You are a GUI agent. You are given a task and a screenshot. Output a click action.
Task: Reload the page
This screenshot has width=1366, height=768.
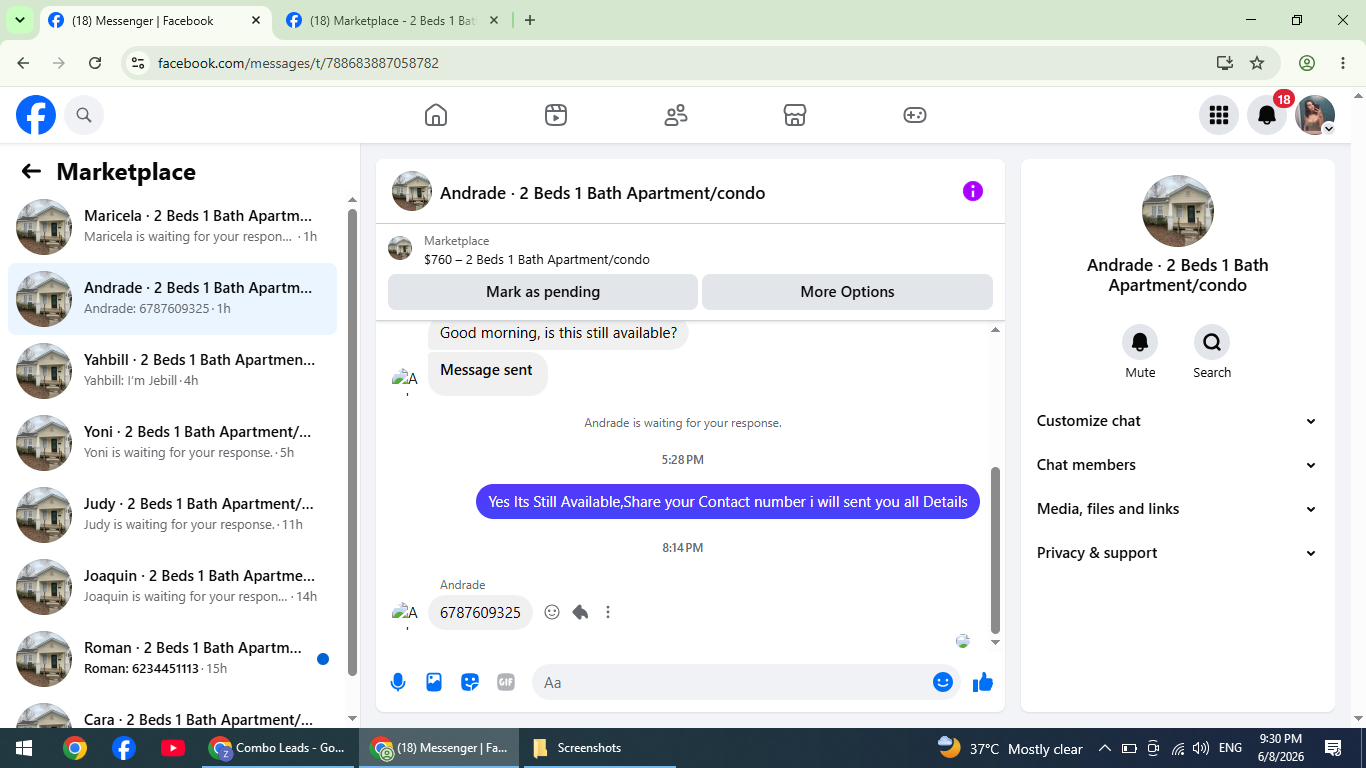pos(95,63)
